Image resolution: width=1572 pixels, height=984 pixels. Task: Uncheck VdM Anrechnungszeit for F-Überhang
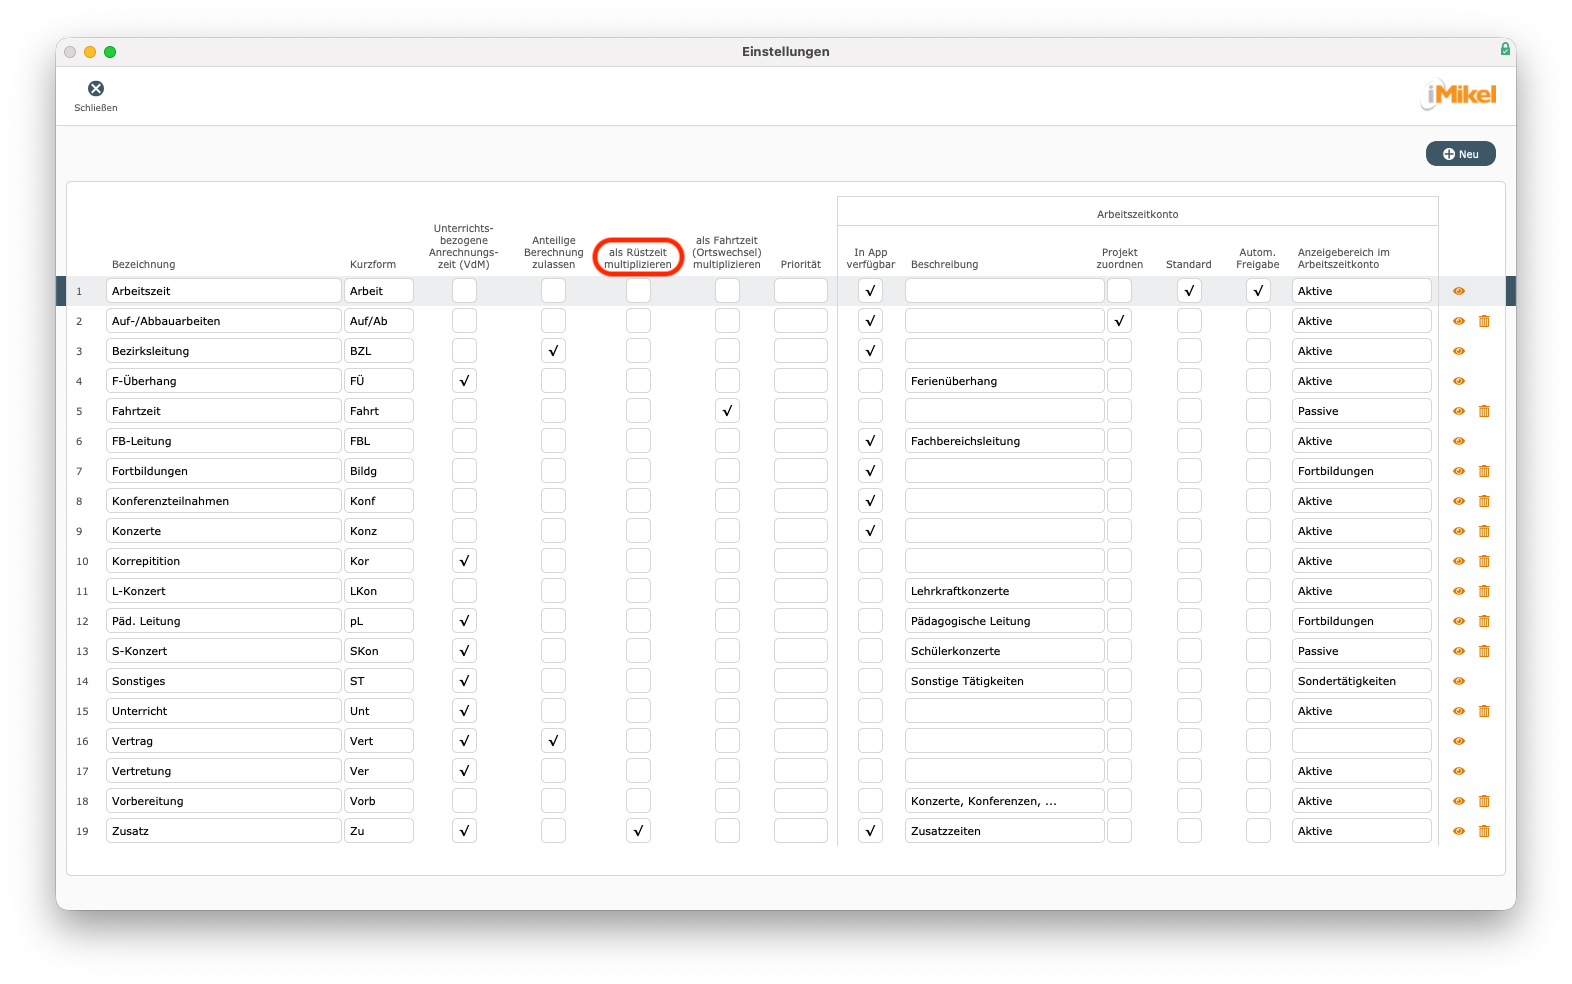464,381
